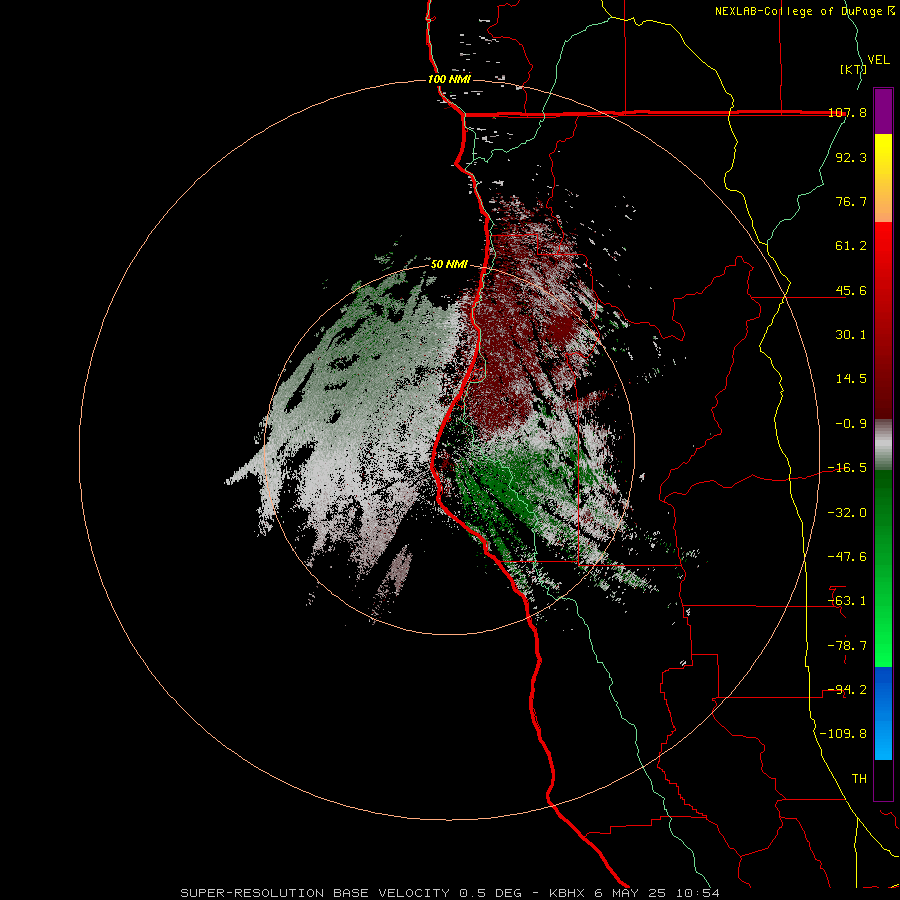This screenshot has height=900, width=900.
Task: Click the 100 NMI range ring label
Action: pyautogui.click(x=449, y=79)
